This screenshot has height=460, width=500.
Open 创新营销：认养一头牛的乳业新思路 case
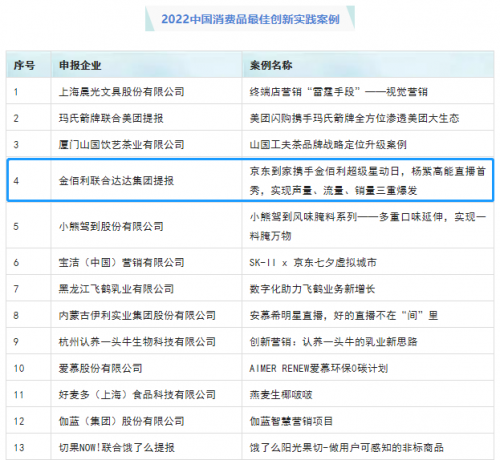click(x=333, y=342)
